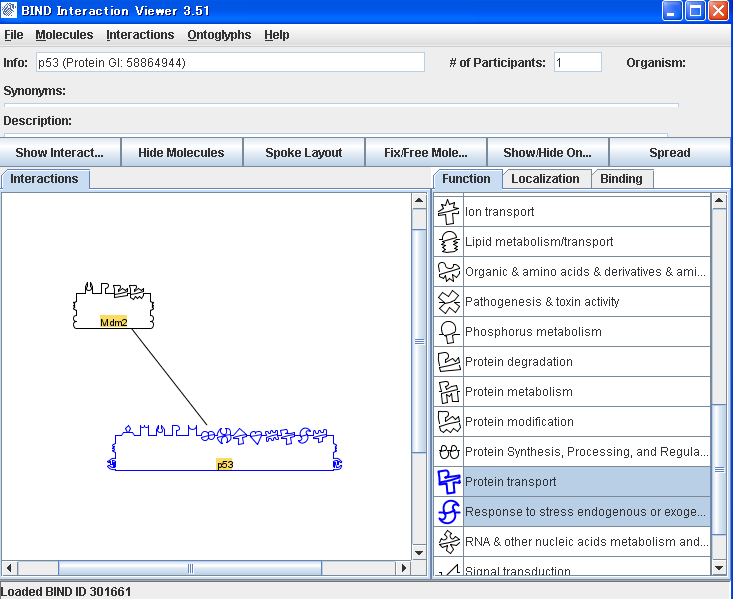
Task: Select the 'Phosphorus metabolism' row text
Action: point(533,332)
